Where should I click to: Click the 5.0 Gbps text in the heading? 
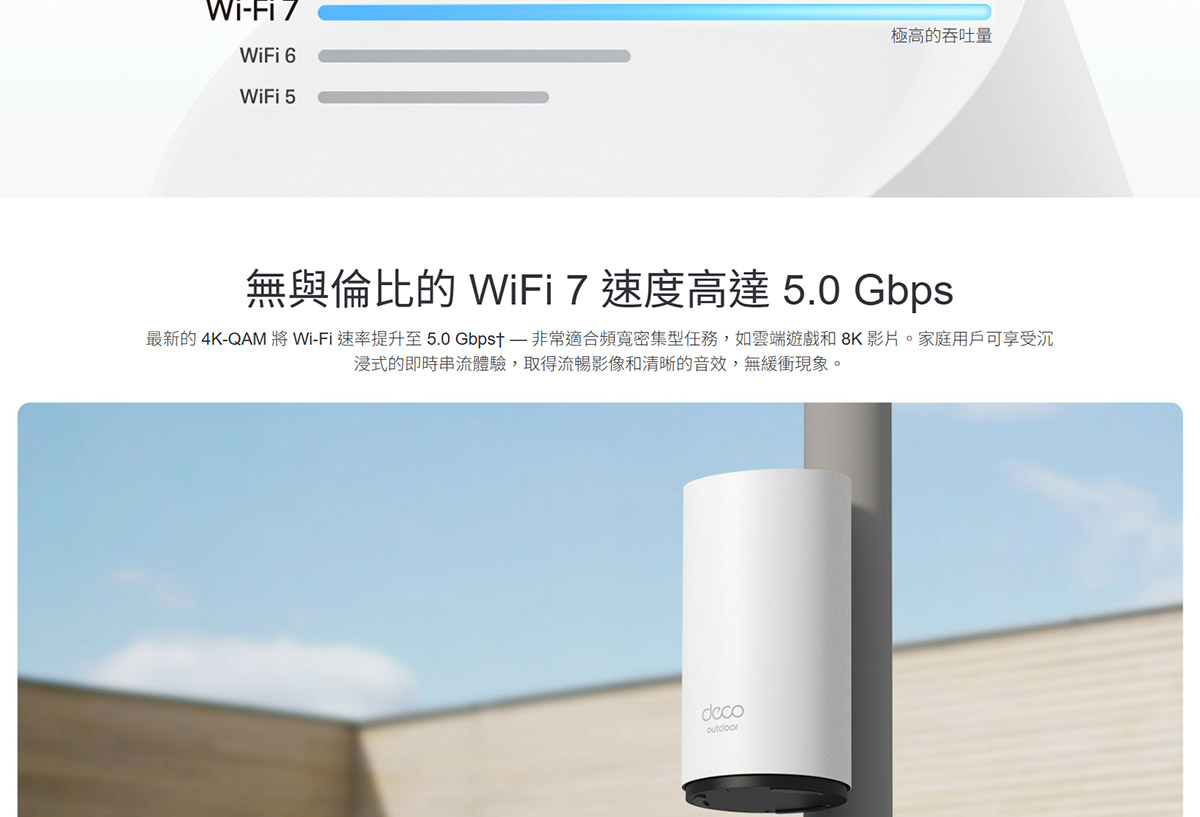click(868, 290)
